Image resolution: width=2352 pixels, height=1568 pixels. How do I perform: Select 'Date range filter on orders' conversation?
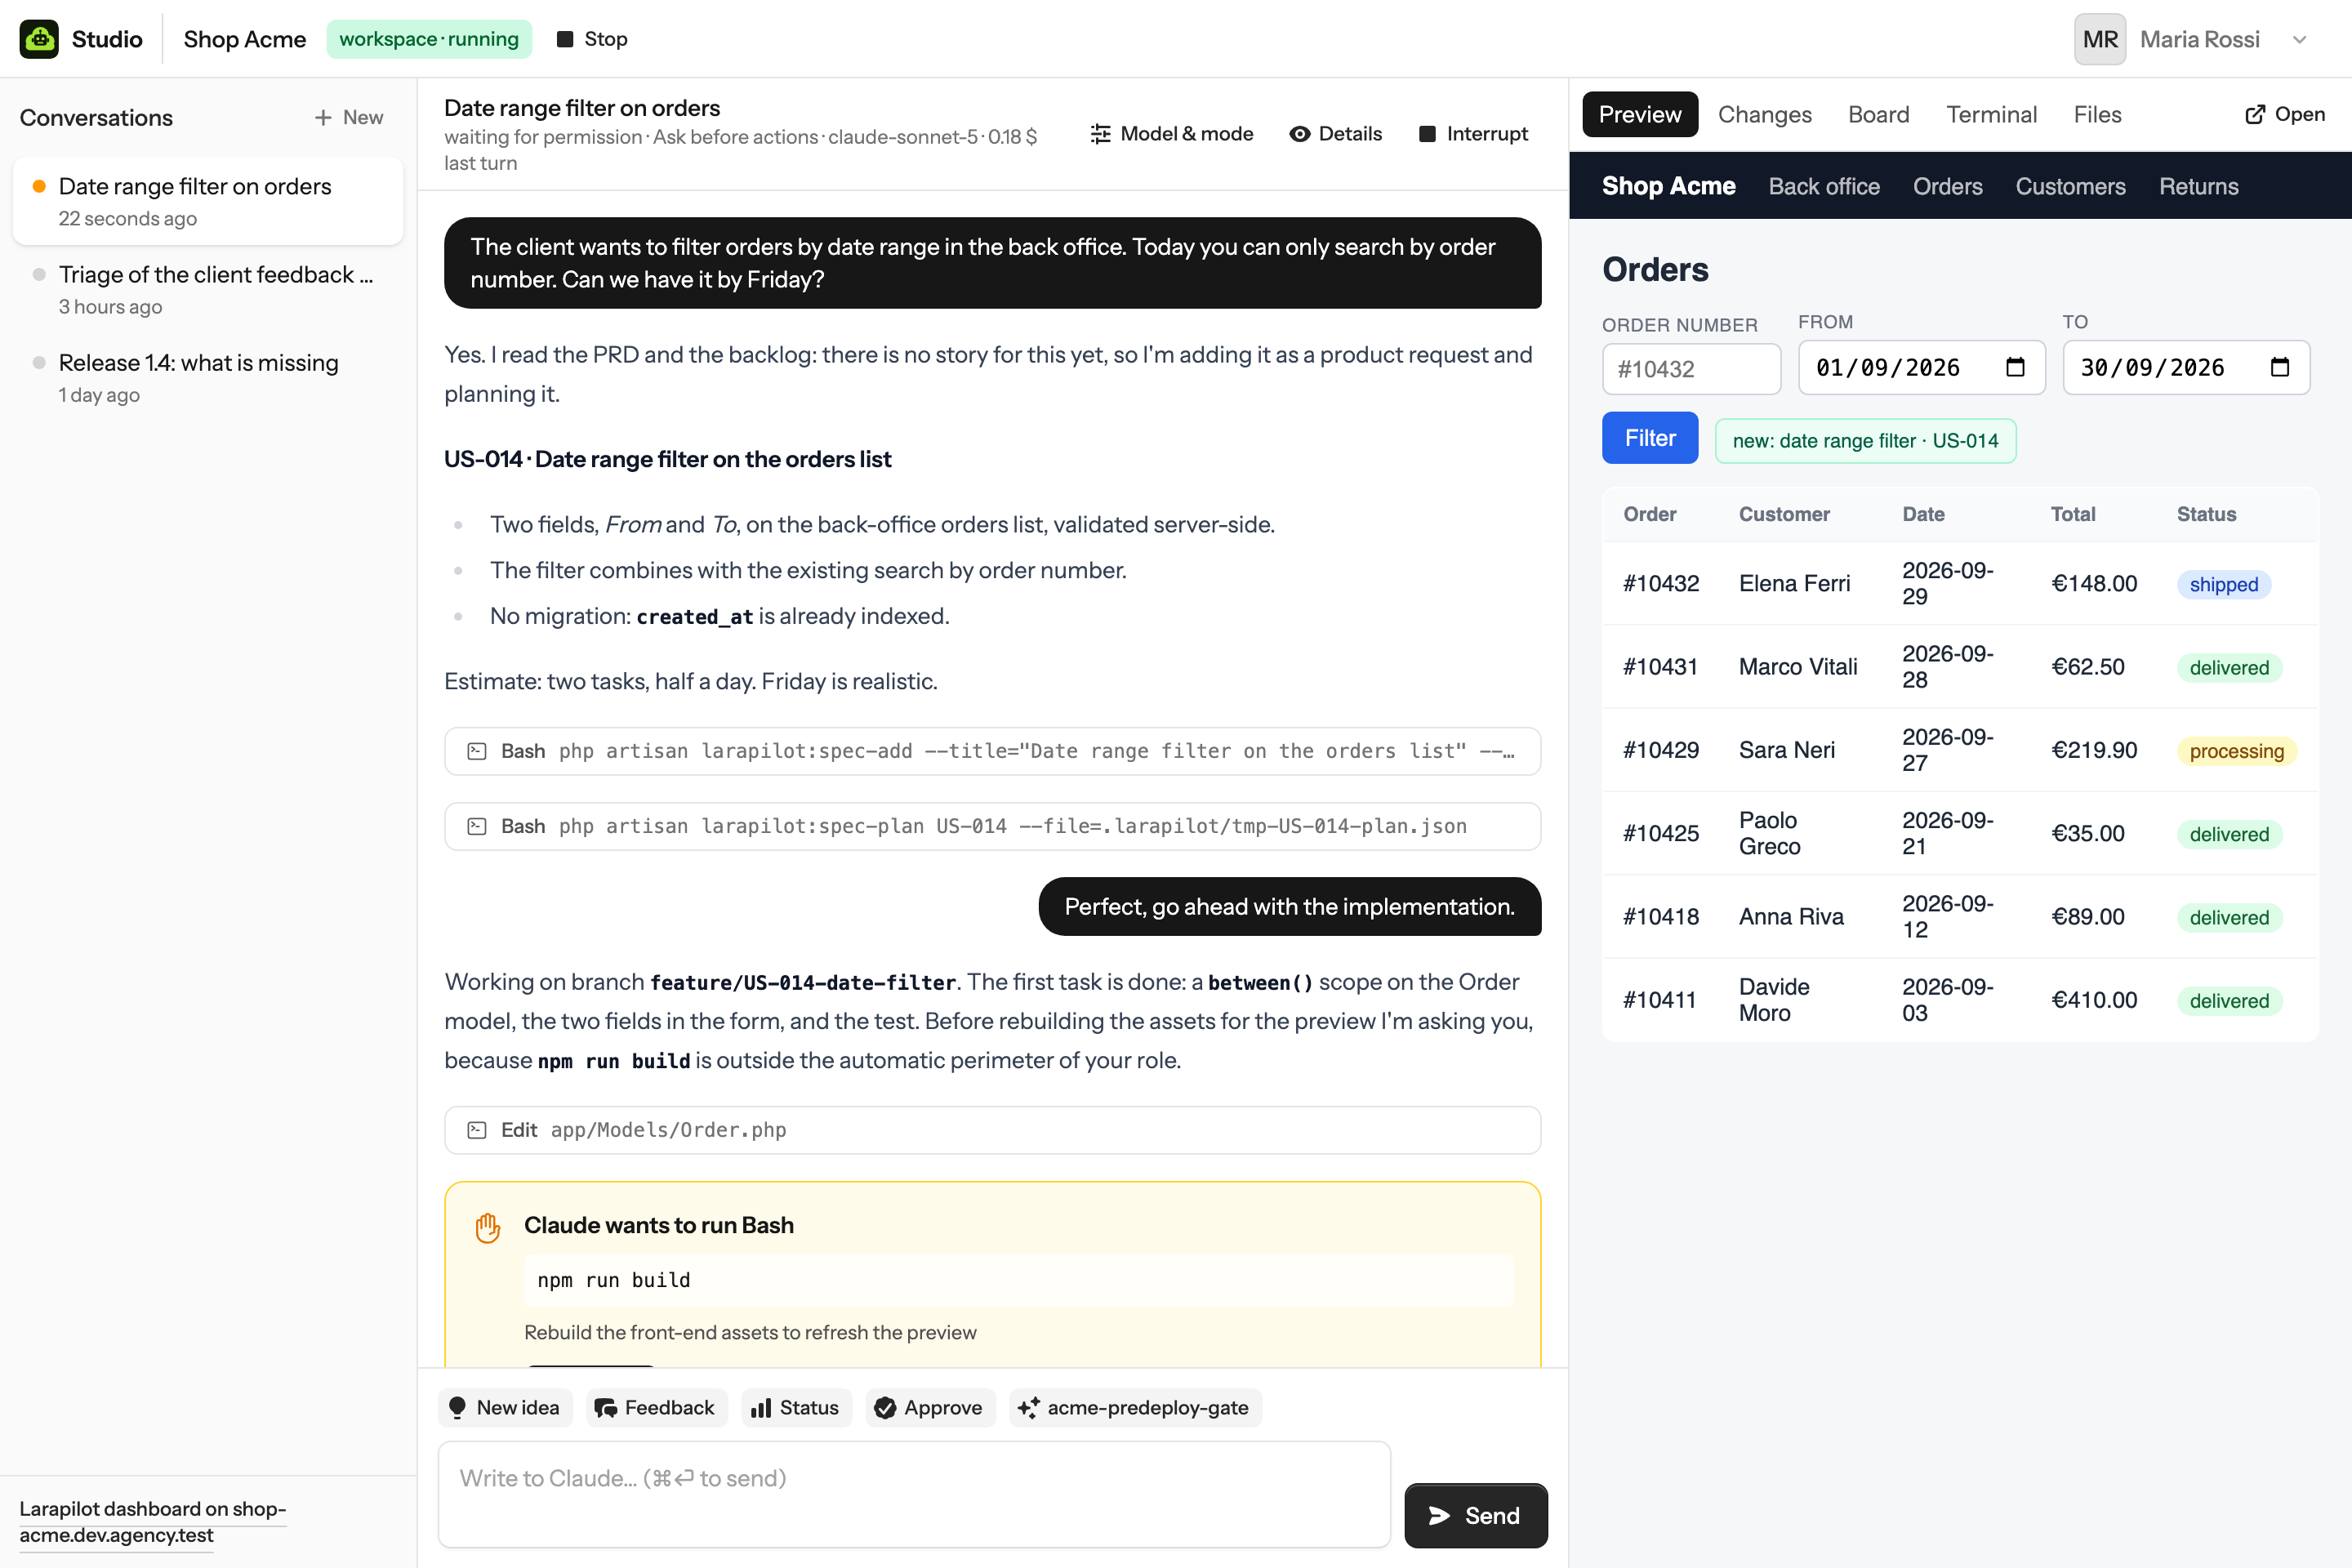pos(208,201)
